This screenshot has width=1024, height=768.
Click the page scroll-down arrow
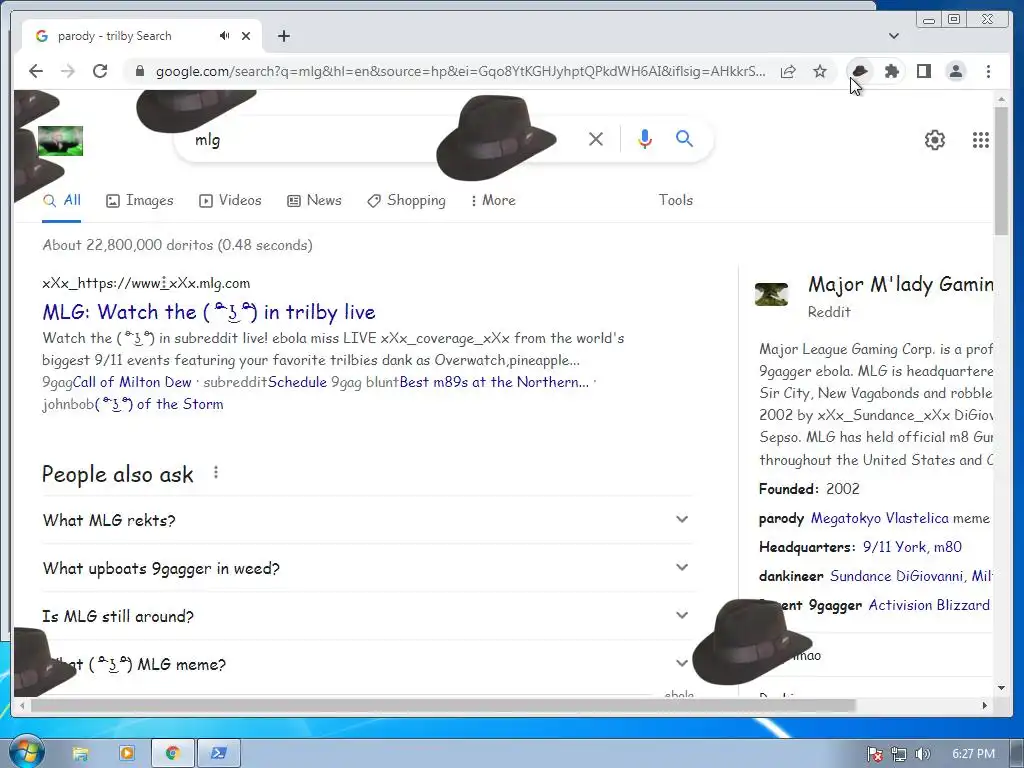point(1001,688)
